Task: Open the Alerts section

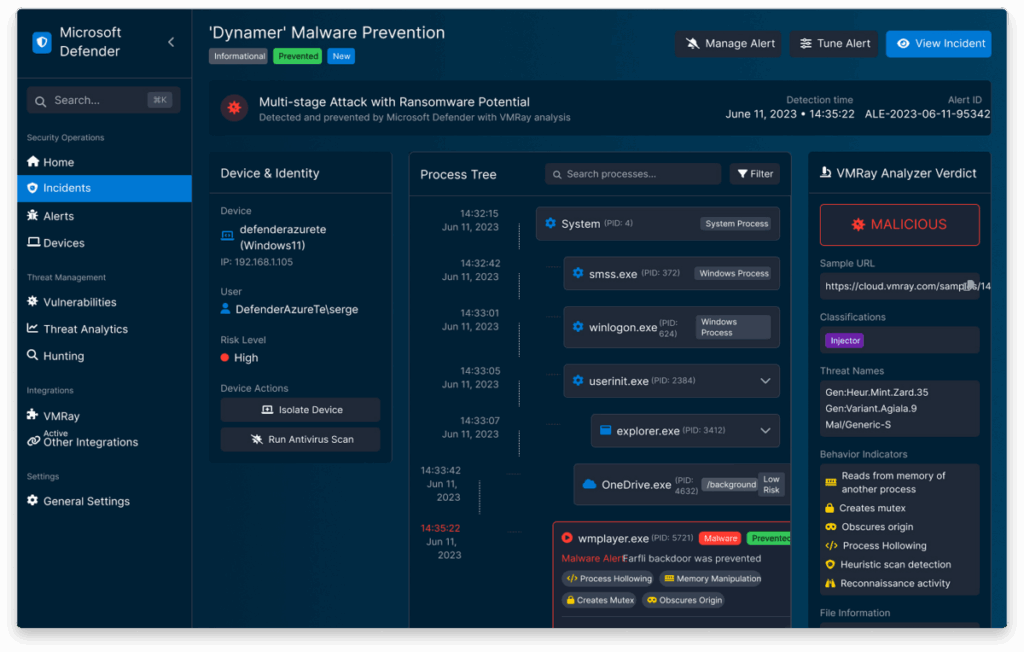Action: (x=104, y=216)
